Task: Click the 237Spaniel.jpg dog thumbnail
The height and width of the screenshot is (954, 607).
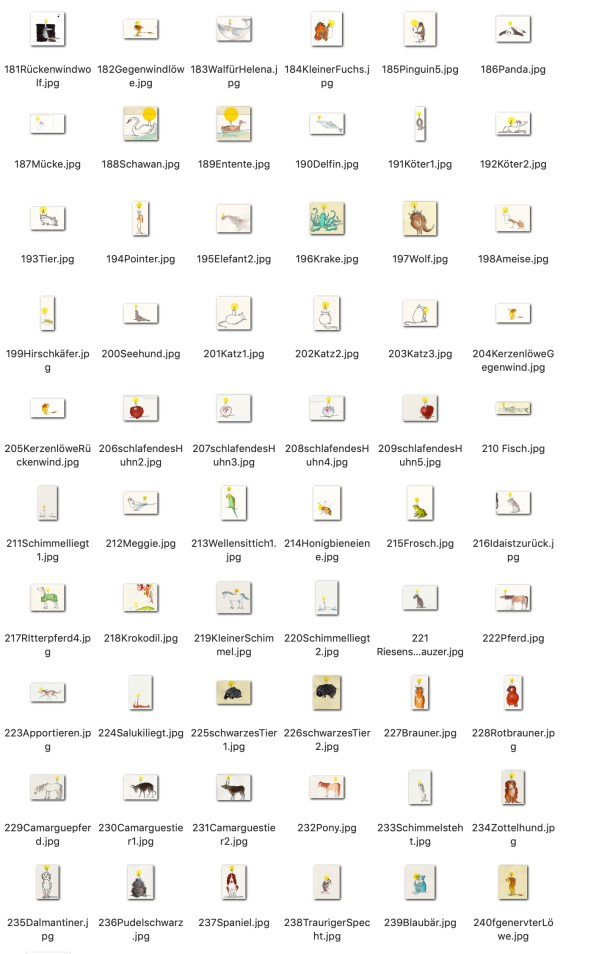Action: coord(233,881)
